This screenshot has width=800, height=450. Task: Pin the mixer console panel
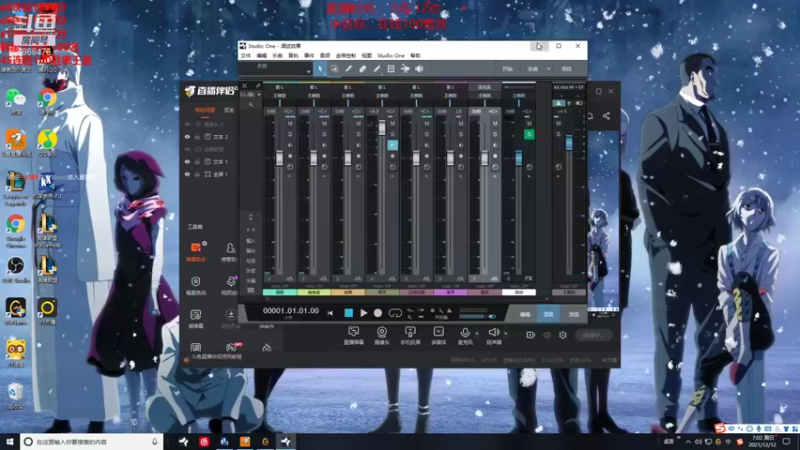tap(258, 86)
